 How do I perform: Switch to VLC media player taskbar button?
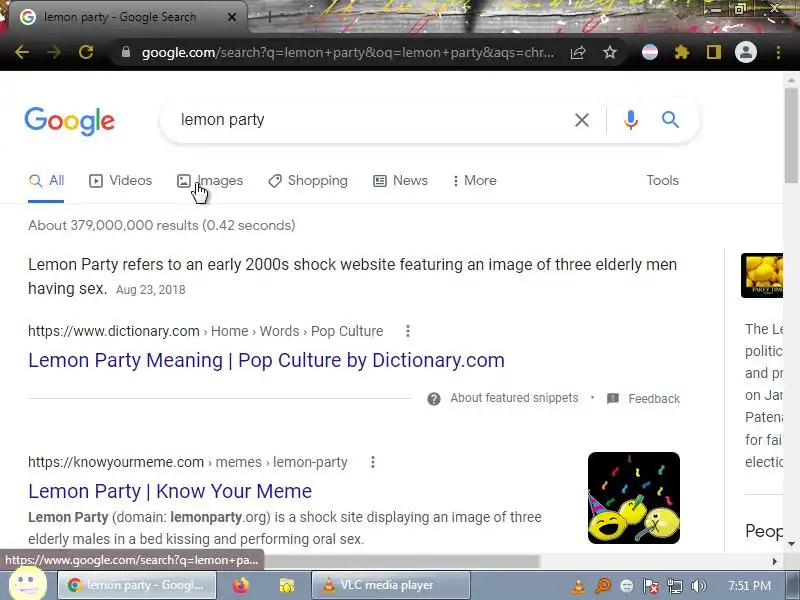tap(391, 585)
